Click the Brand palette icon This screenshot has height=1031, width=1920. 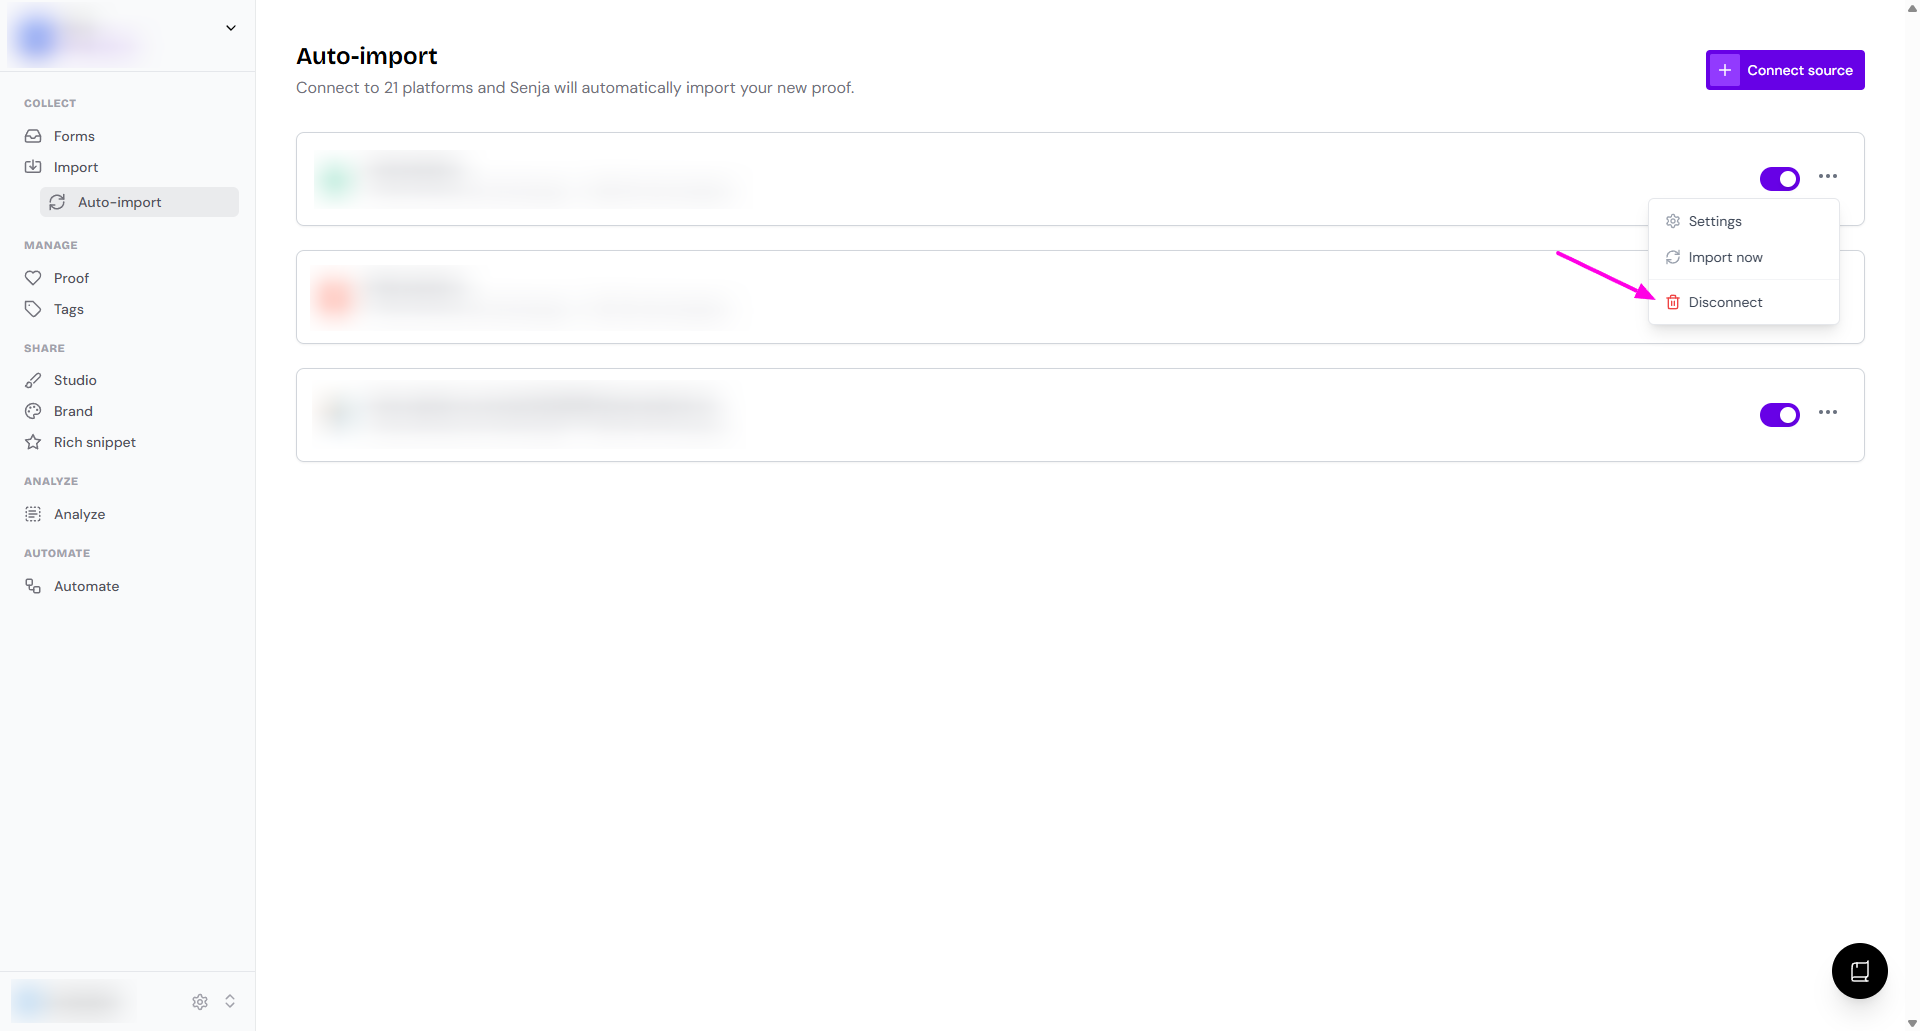pyautogui.click(x=33, y=411)
